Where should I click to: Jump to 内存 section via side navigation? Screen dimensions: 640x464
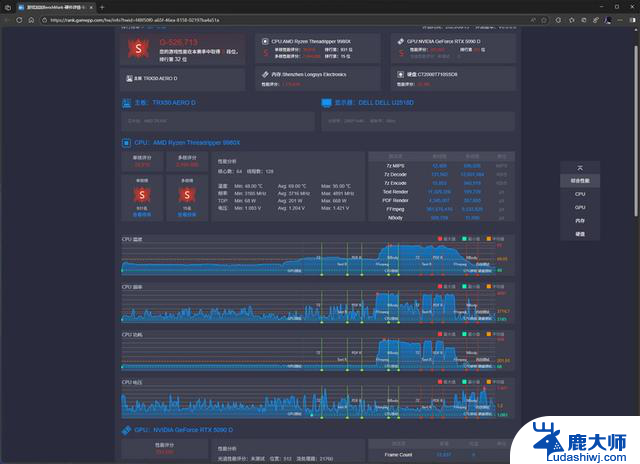pyautogui.click(x=580, y=221)
